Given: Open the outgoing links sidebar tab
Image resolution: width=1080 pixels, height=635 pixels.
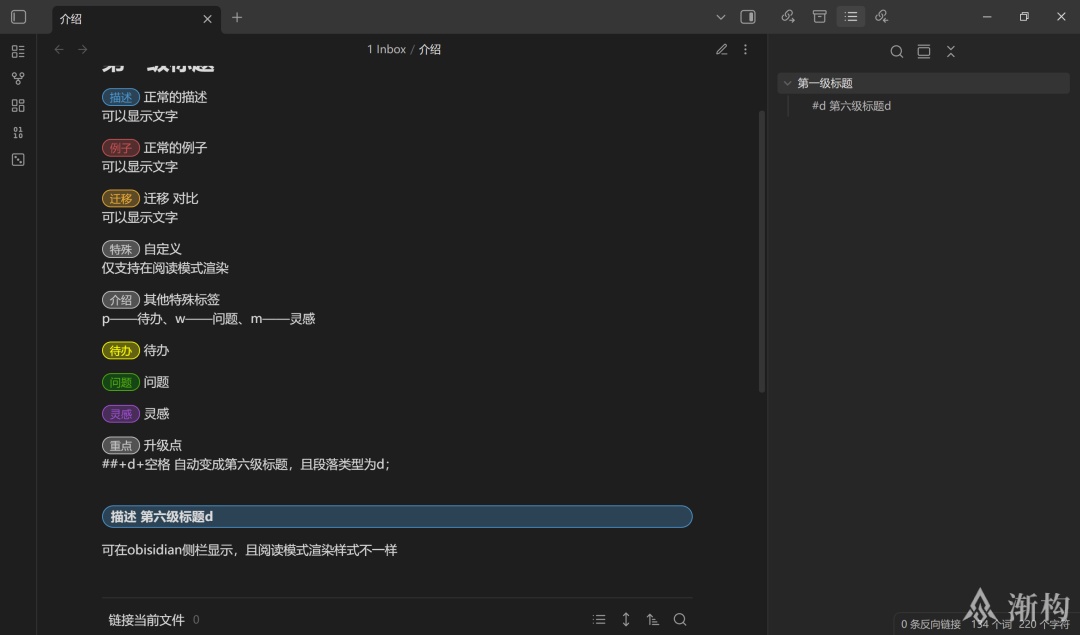Looking at the screenshot, I should tap(881, 17).
